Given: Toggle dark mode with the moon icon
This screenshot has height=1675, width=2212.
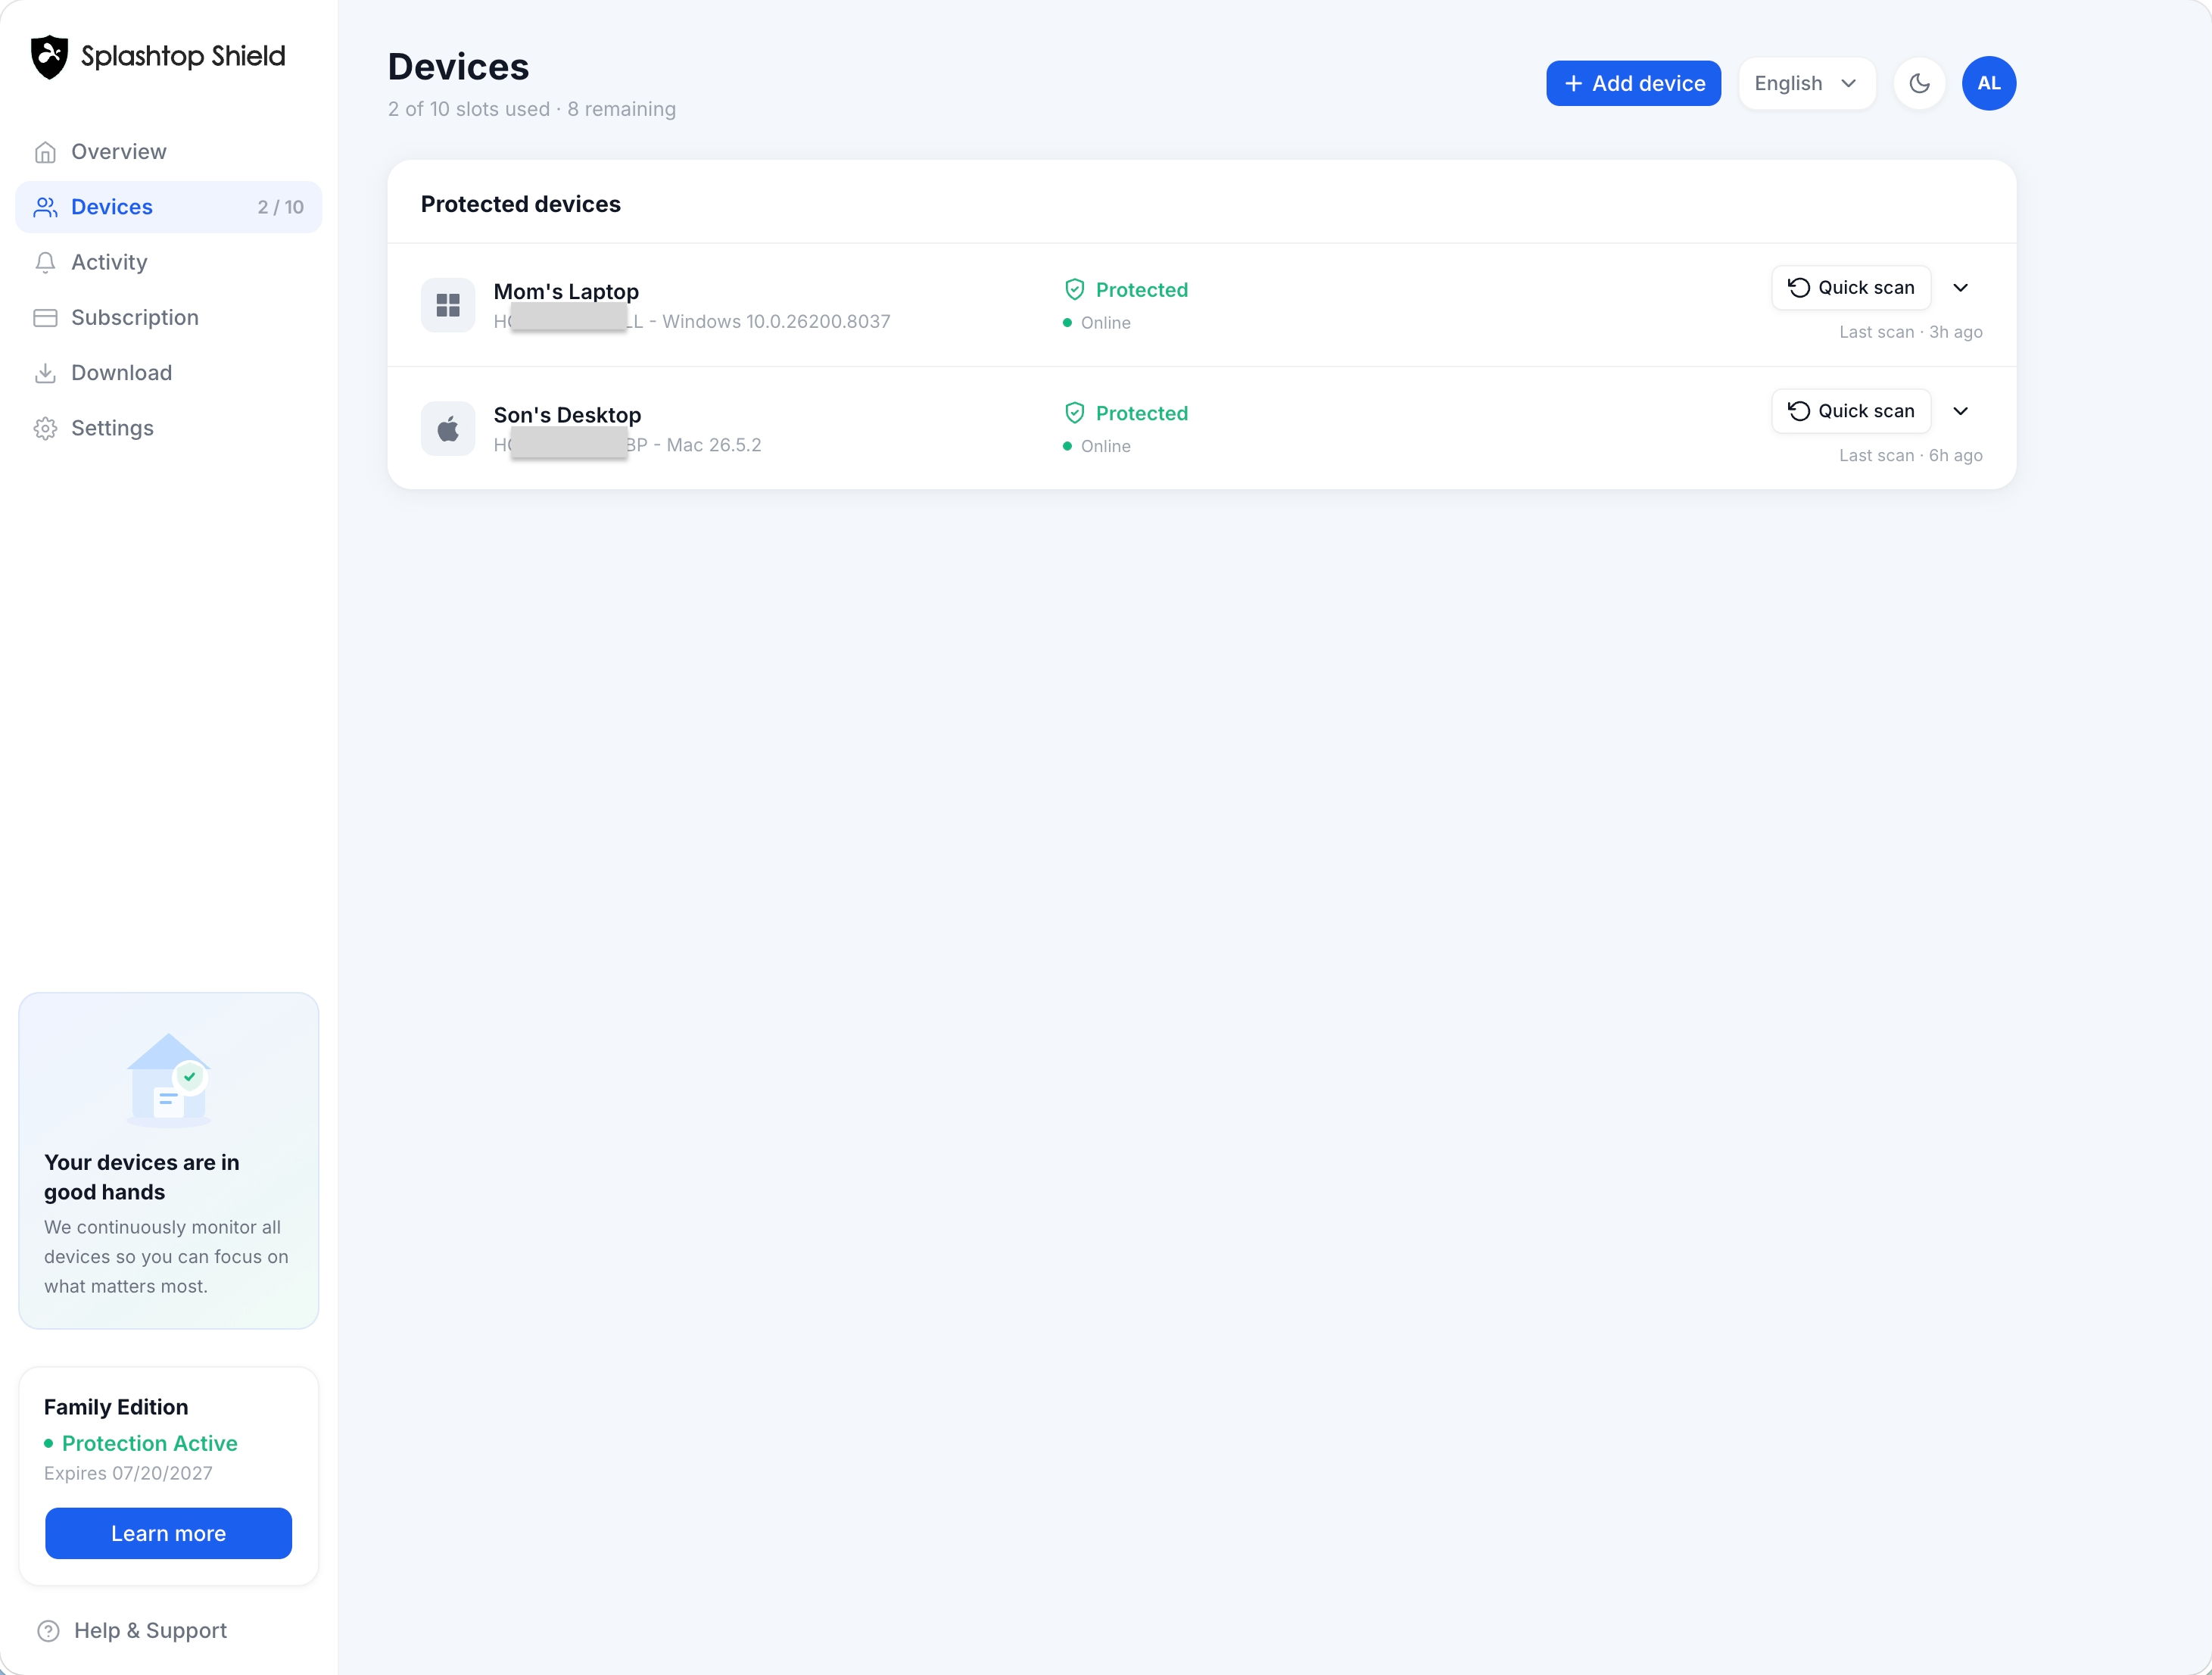Looking at the screenshot, I should click(1919, 83).
